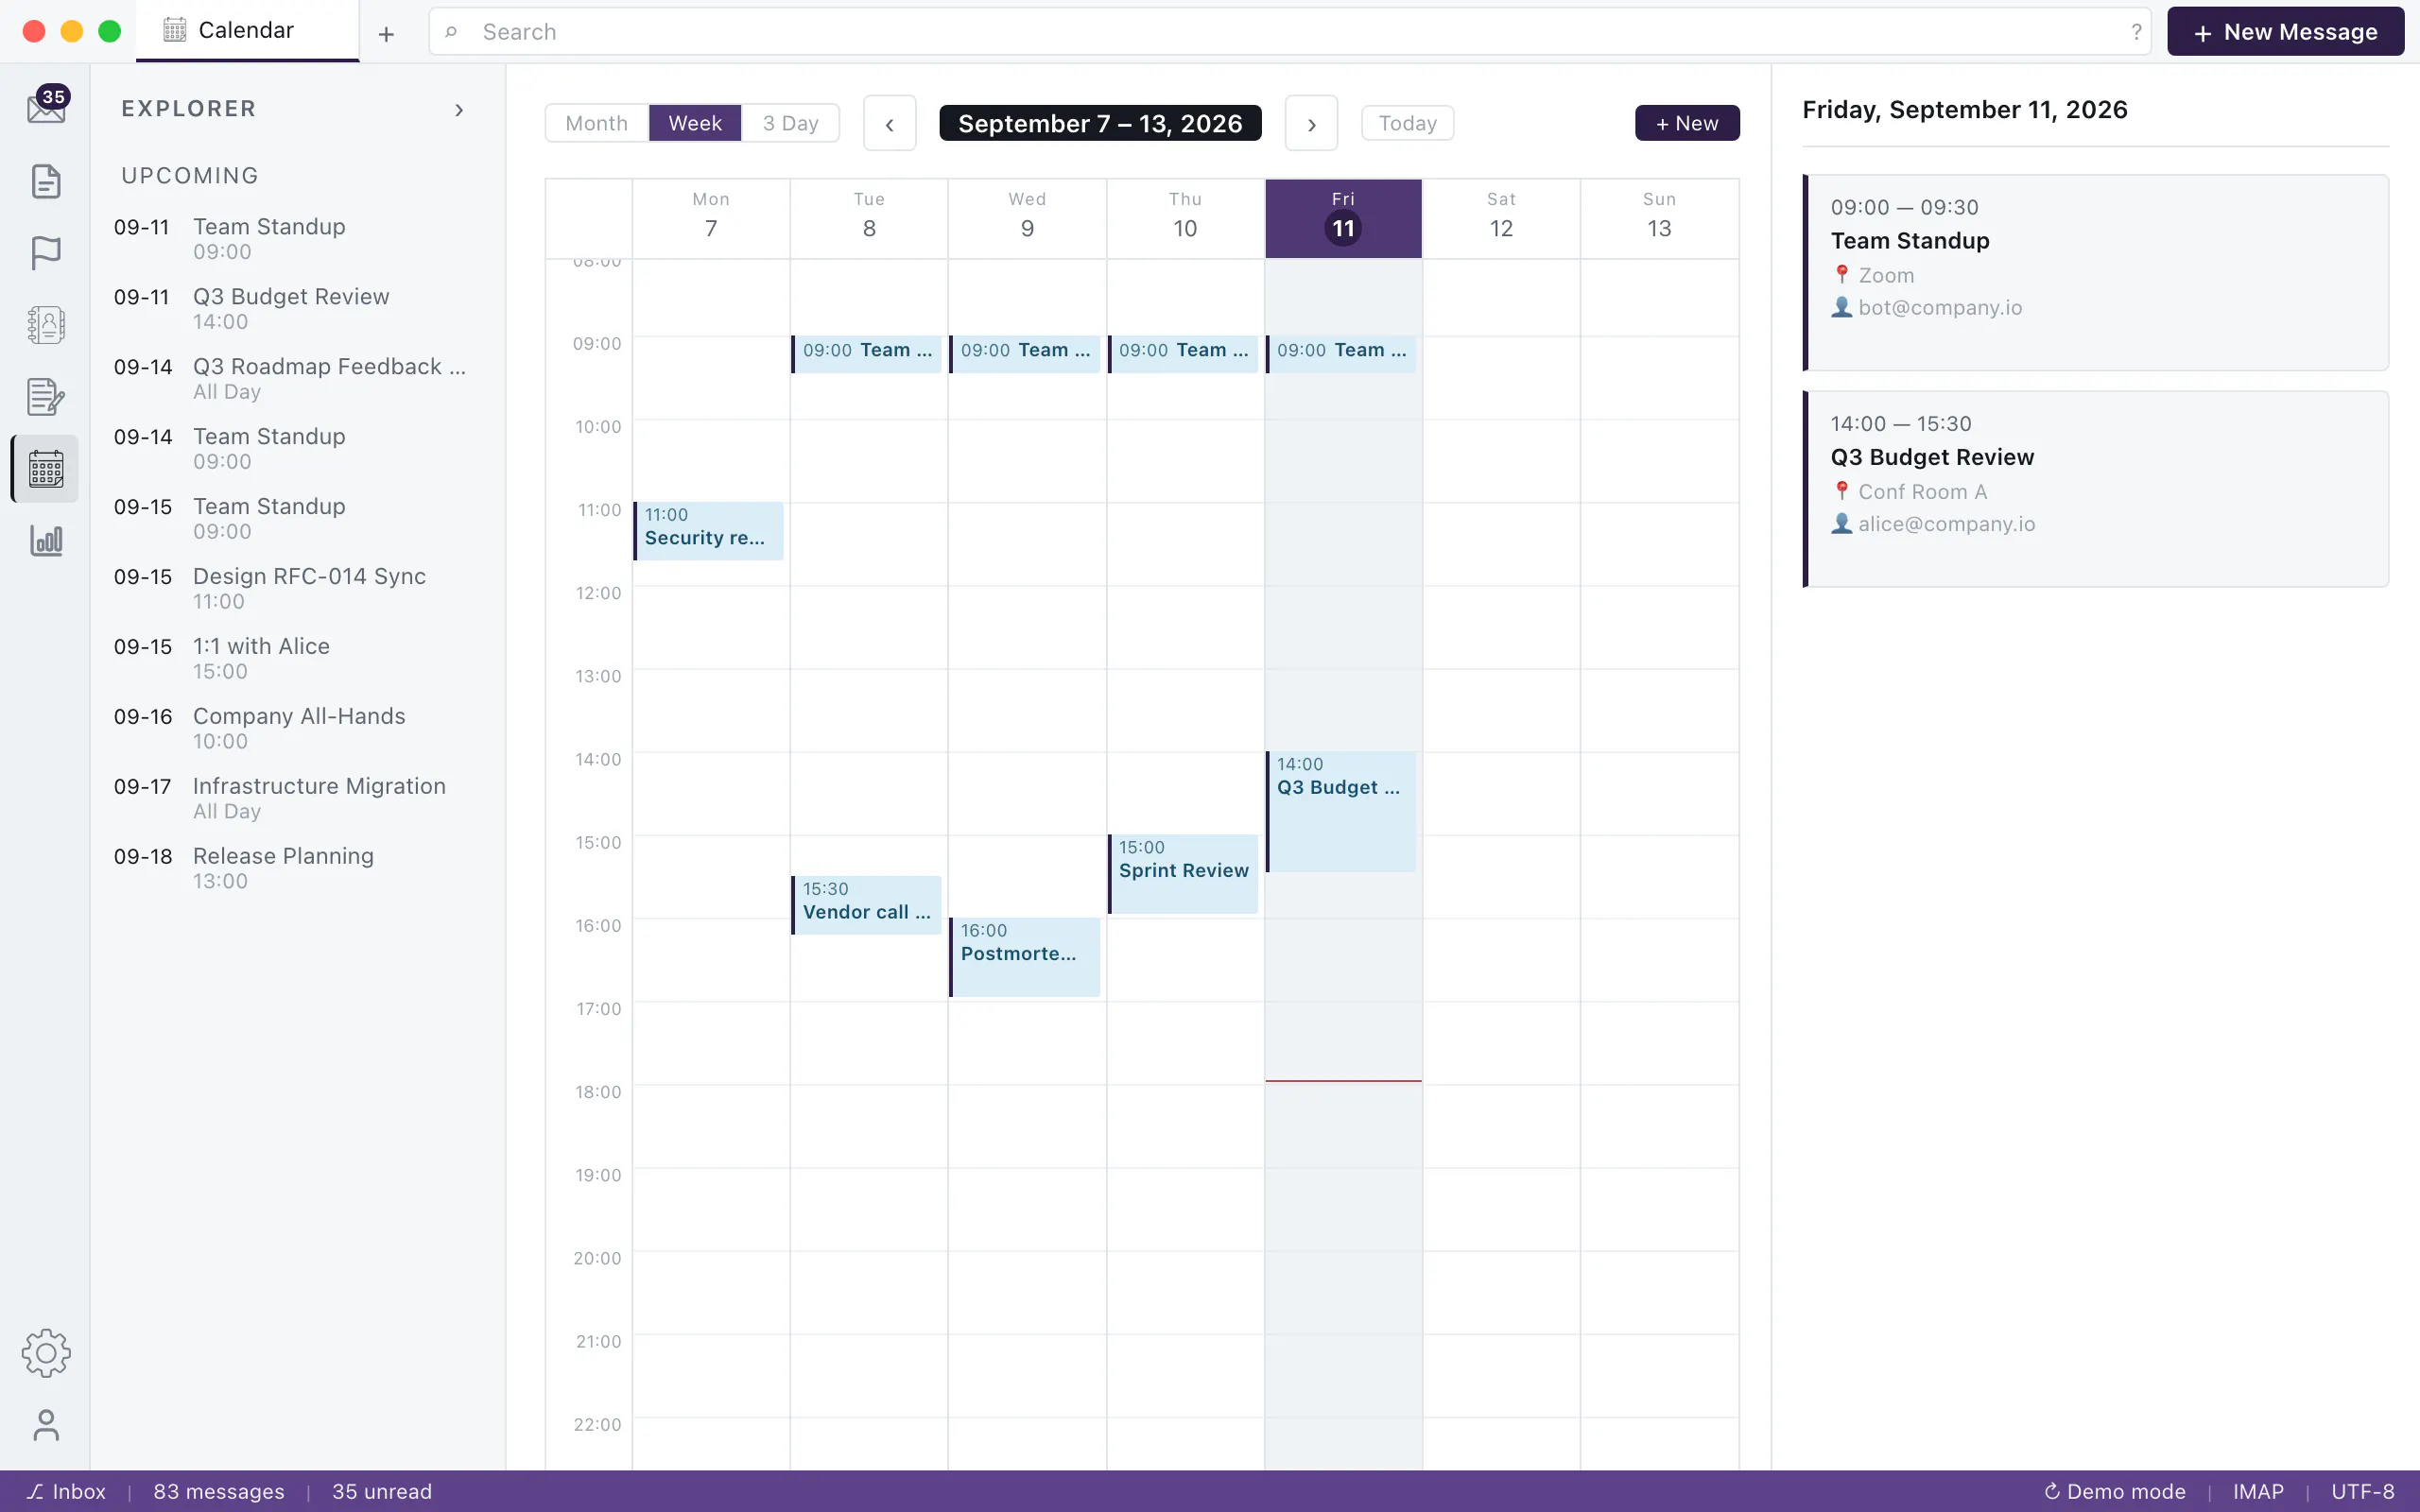Switch to 3 Day view
The width and height of the screenshot is (2420, 1512).
click(x=790, y=123)
